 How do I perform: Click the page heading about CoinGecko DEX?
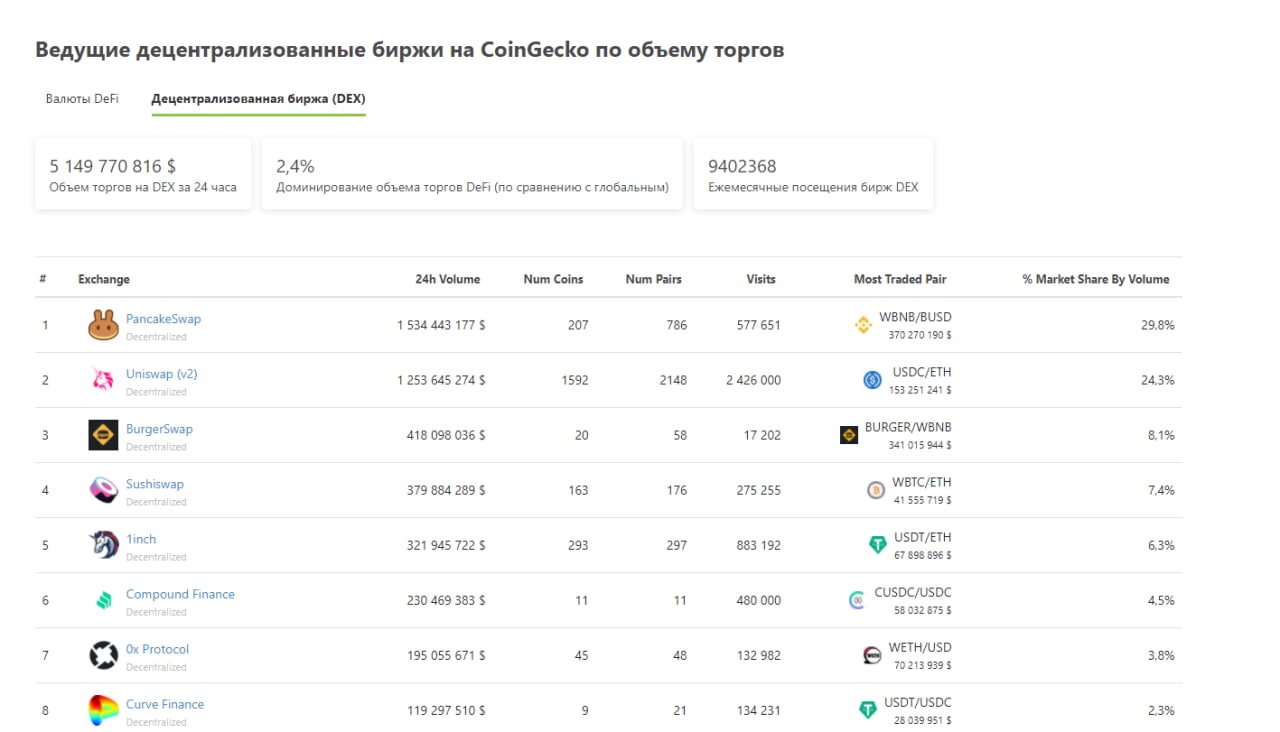(410, 50)
